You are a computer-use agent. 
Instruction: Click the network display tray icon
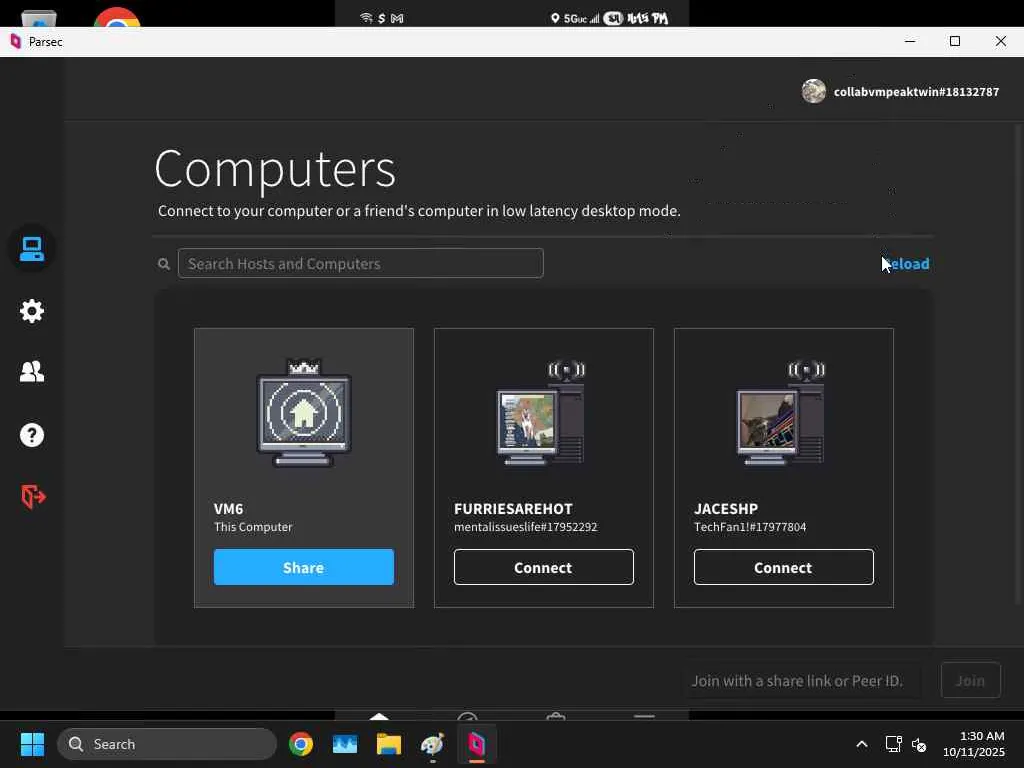[893, 744]
